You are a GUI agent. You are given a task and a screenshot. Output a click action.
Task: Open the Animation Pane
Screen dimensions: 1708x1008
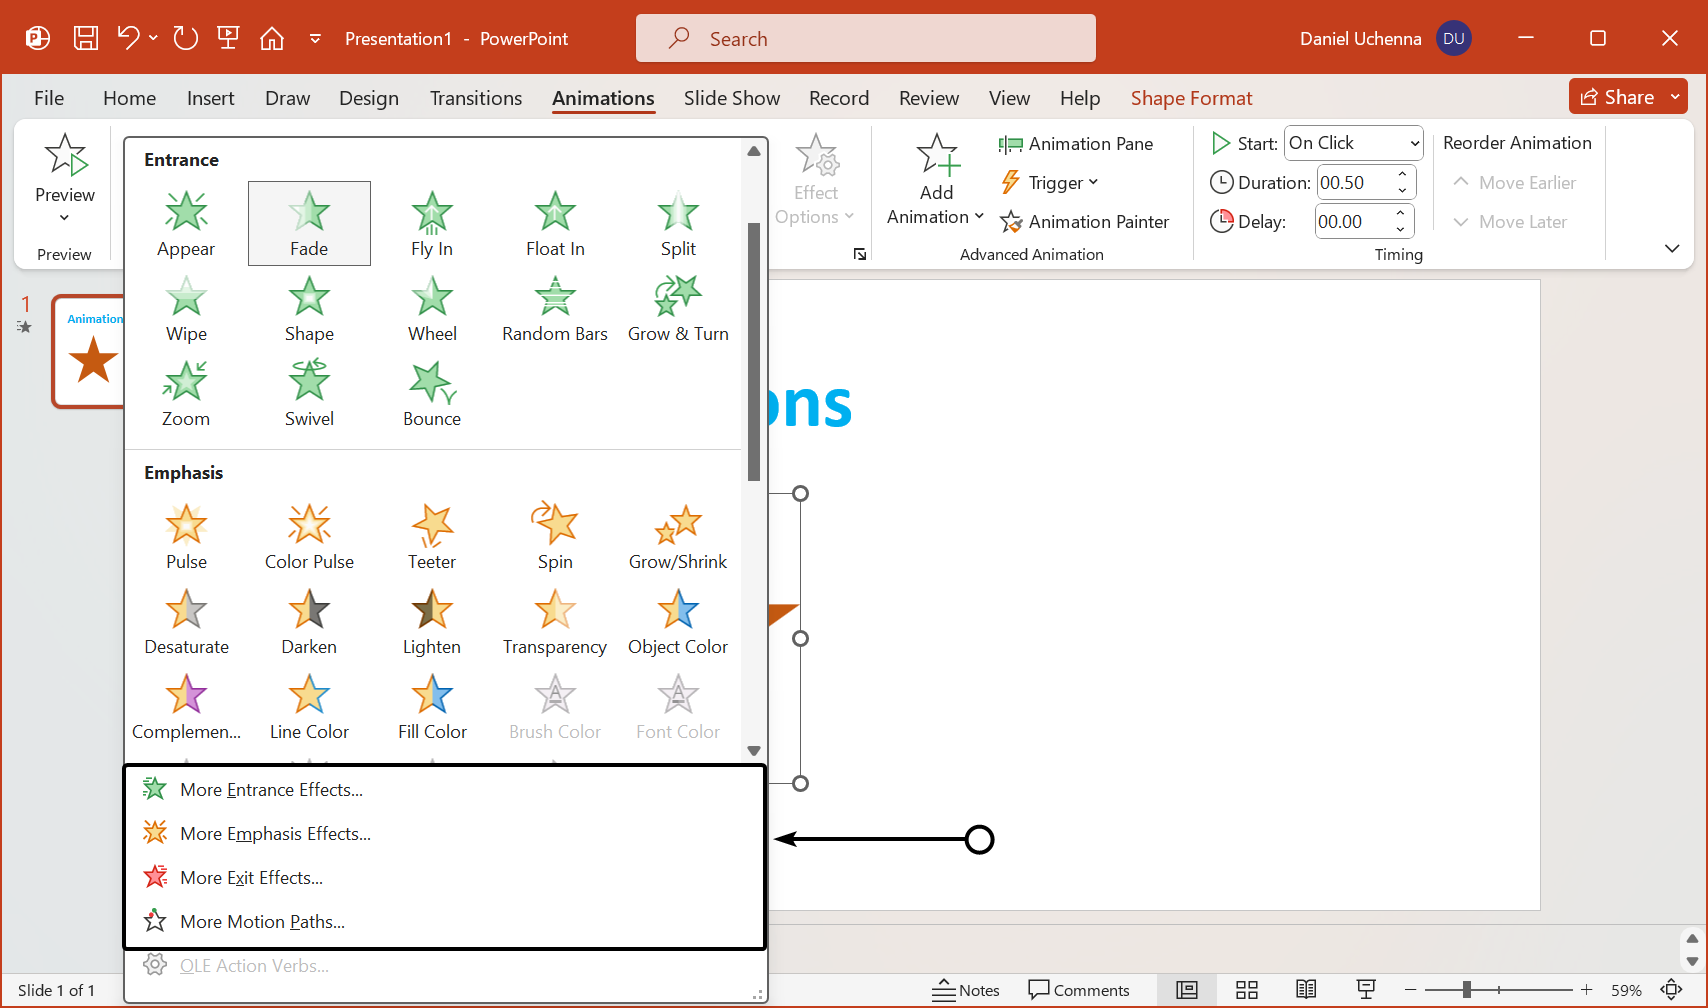(1076, 144)
